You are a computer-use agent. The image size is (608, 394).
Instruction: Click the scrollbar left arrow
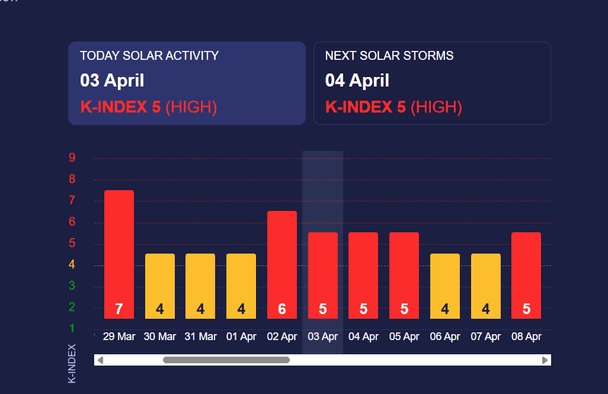(100, 360)
